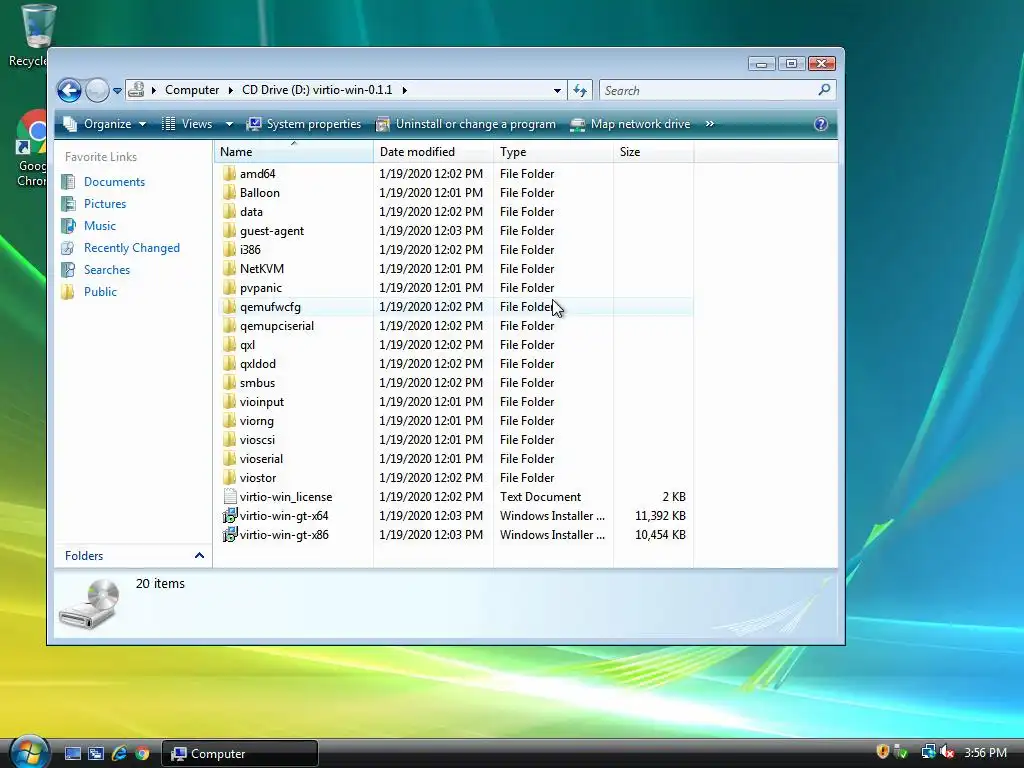Open the address bar history dropdown
Viewport: 1024px width, 768px height.
557,91
